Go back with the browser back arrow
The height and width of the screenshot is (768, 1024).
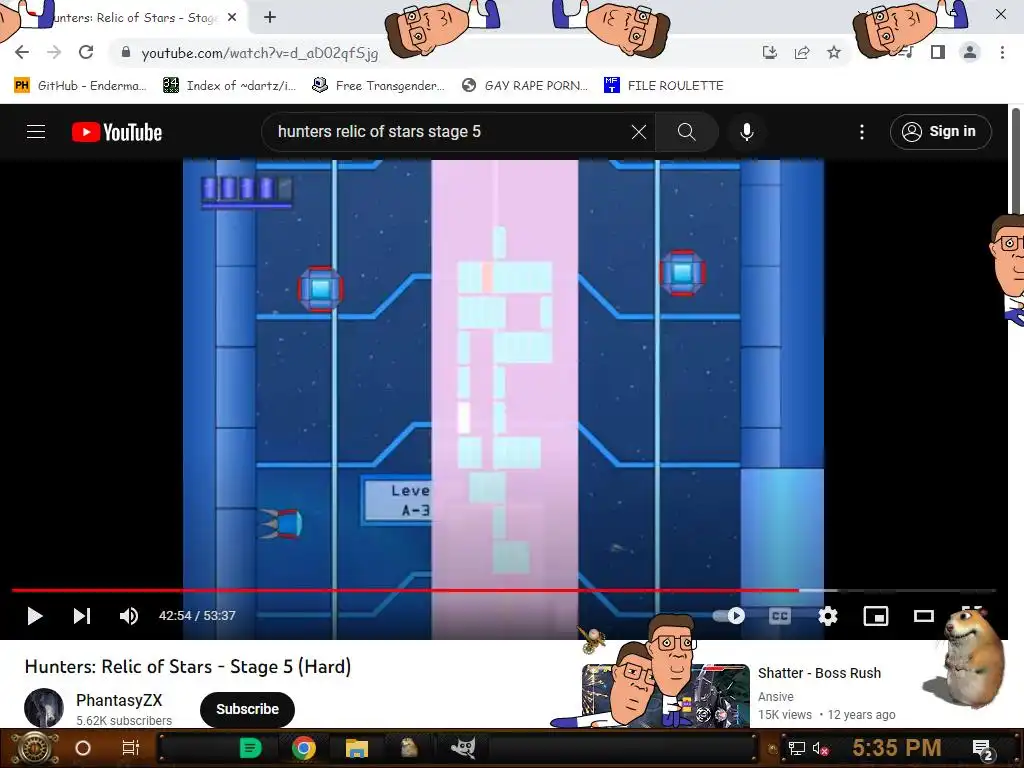(22, 52)
